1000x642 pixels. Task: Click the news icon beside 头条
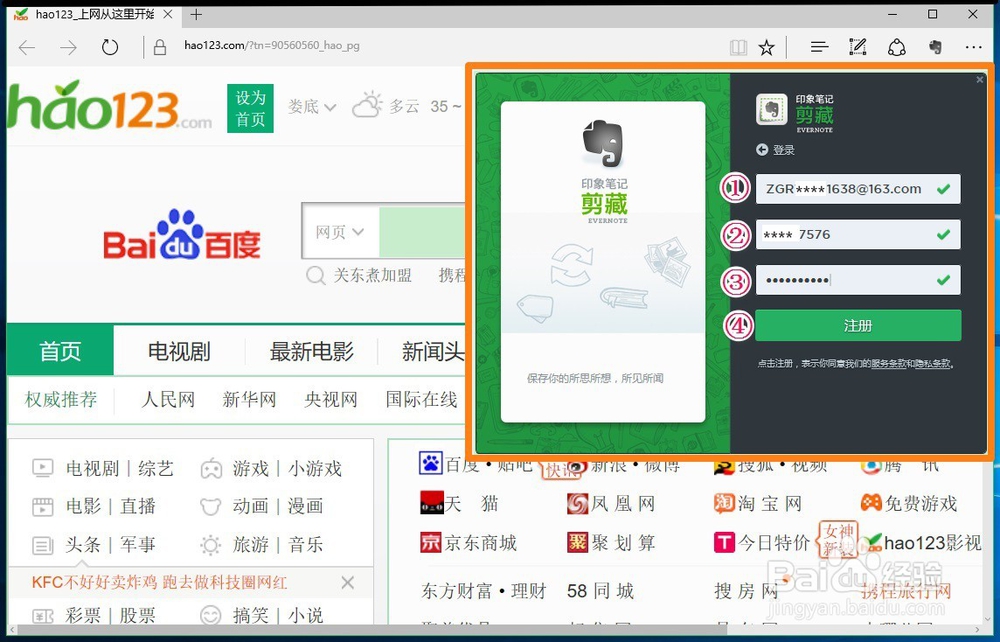[43, 545]
